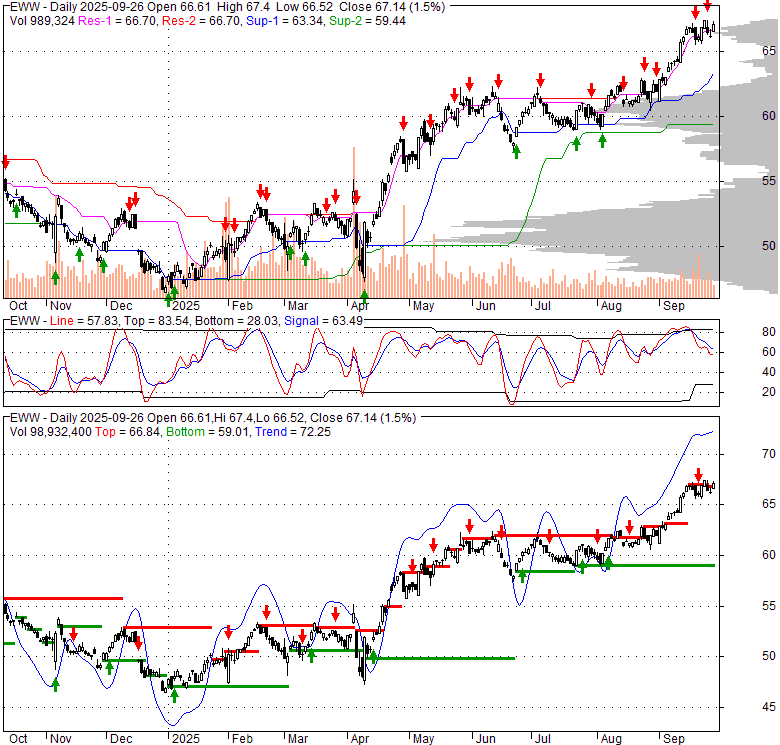Screen dimensions: 780x745
Task: Select the 70 price level label
Action: [x=769, y=454]
